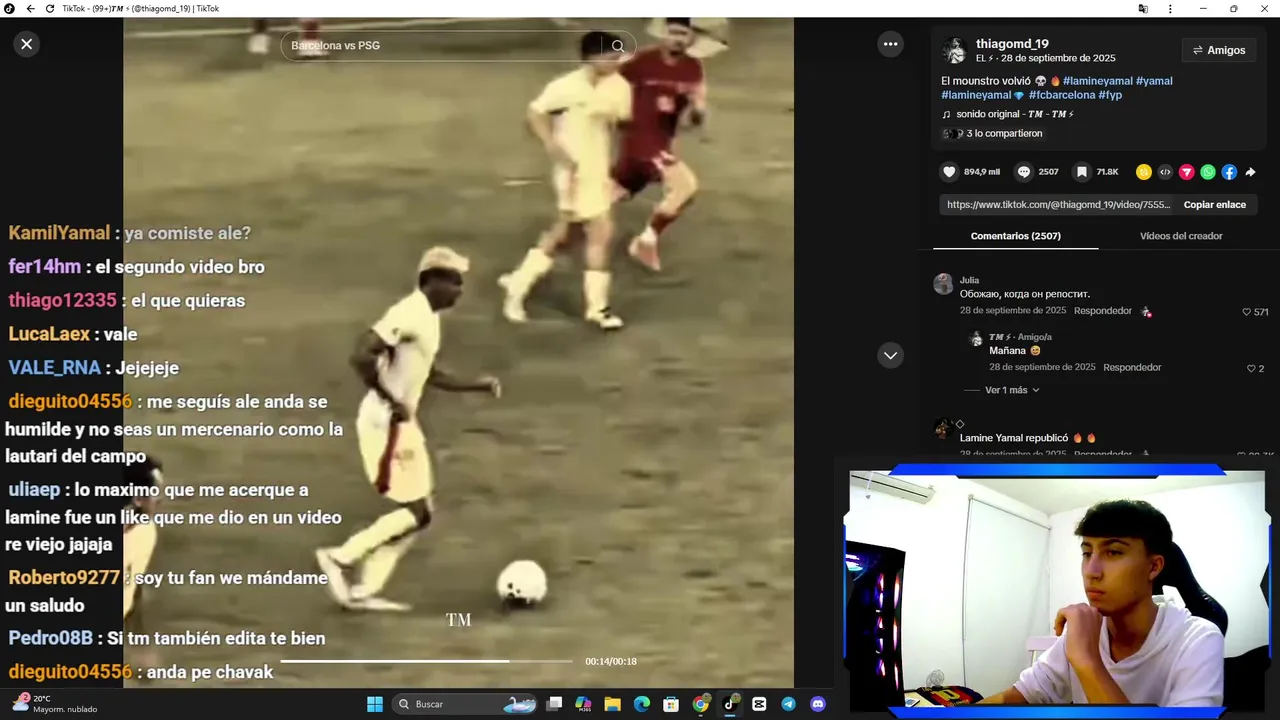Screen dimensions: 1280x720
Task: Open File Explorer from taskbar
Action: 612,704
